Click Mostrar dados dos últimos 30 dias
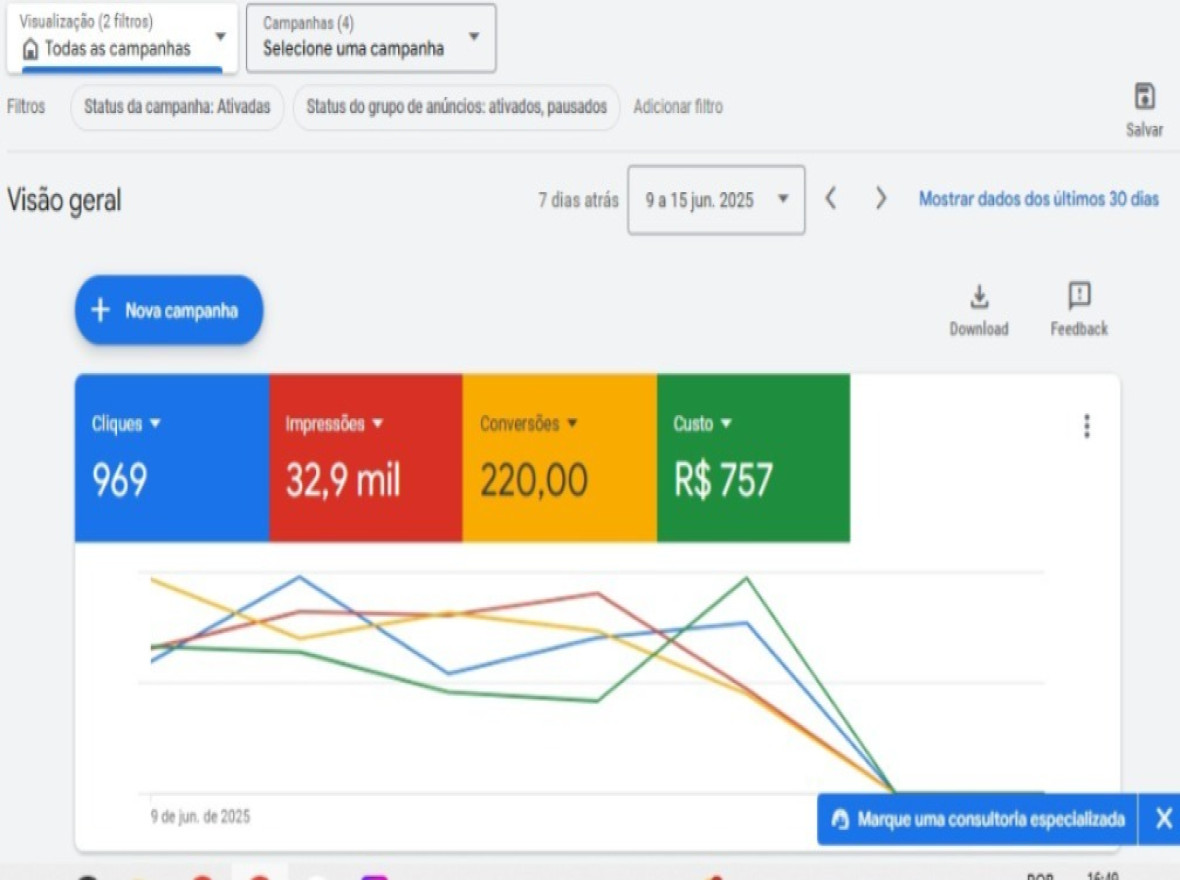The height and width of the screenshot is (880, 1180). (1038, 199)
